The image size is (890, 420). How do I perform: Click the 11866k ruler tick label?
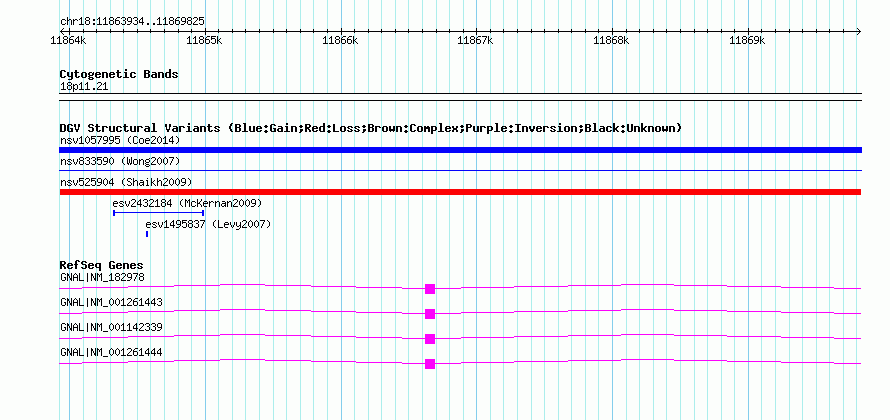pyautogui.click(x=340, y=40)
